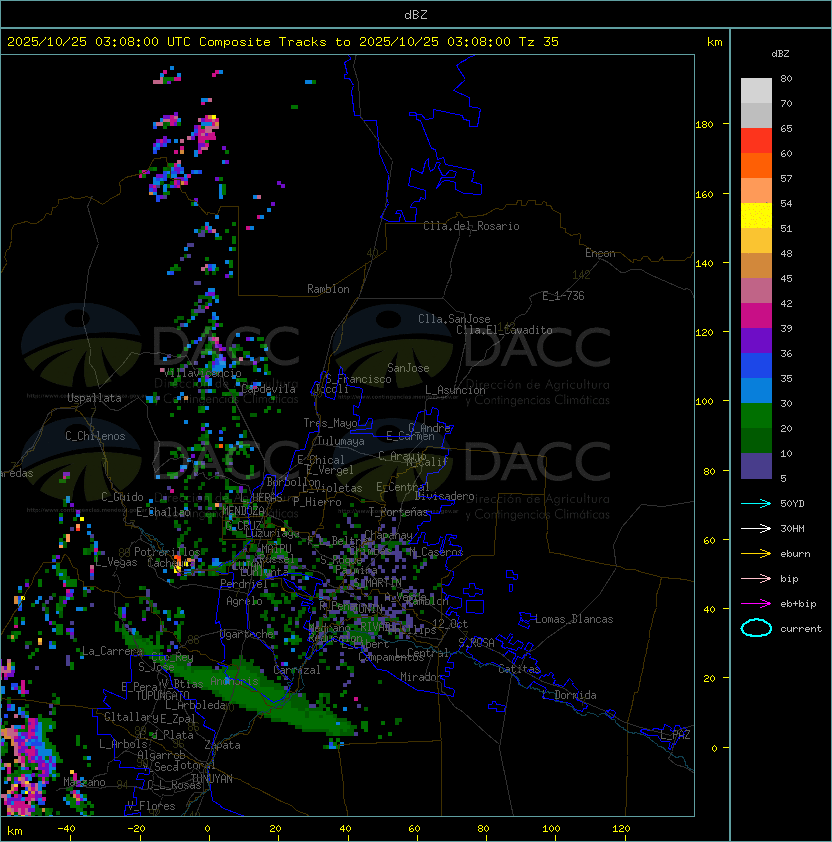Viewport: 832px width, 842px height.
Task: Click the 'Agrelo' map label
Action: point(244,601)
